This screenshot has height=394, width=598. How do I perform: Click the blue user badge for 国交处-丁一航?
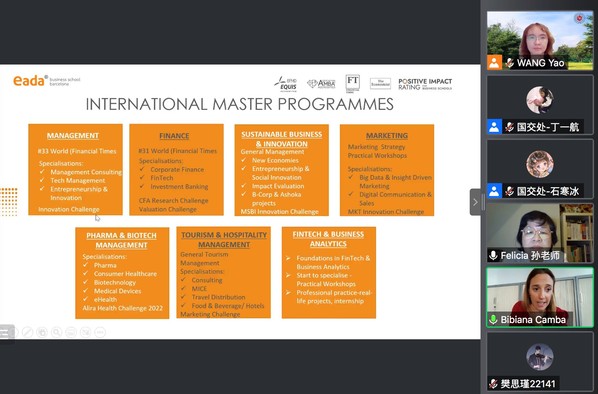(494, 127)
